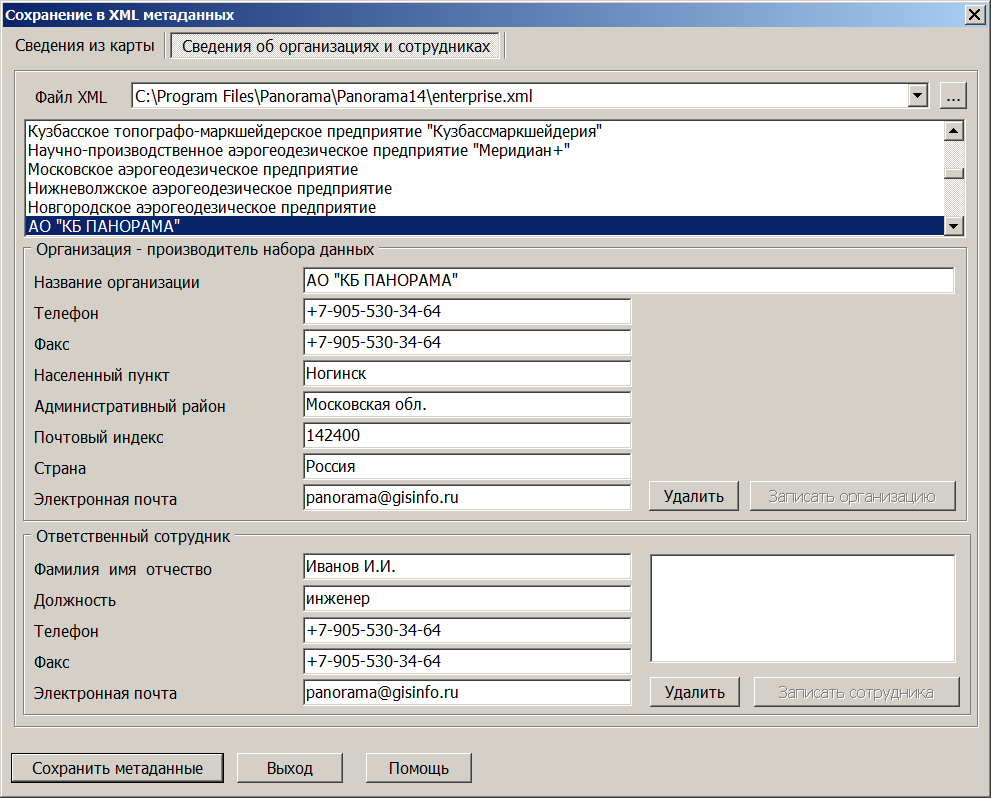The height and width of the screenshot is (798, 991).
Task: Click the "Записать организацию" button
Action: tap(851, 496)
